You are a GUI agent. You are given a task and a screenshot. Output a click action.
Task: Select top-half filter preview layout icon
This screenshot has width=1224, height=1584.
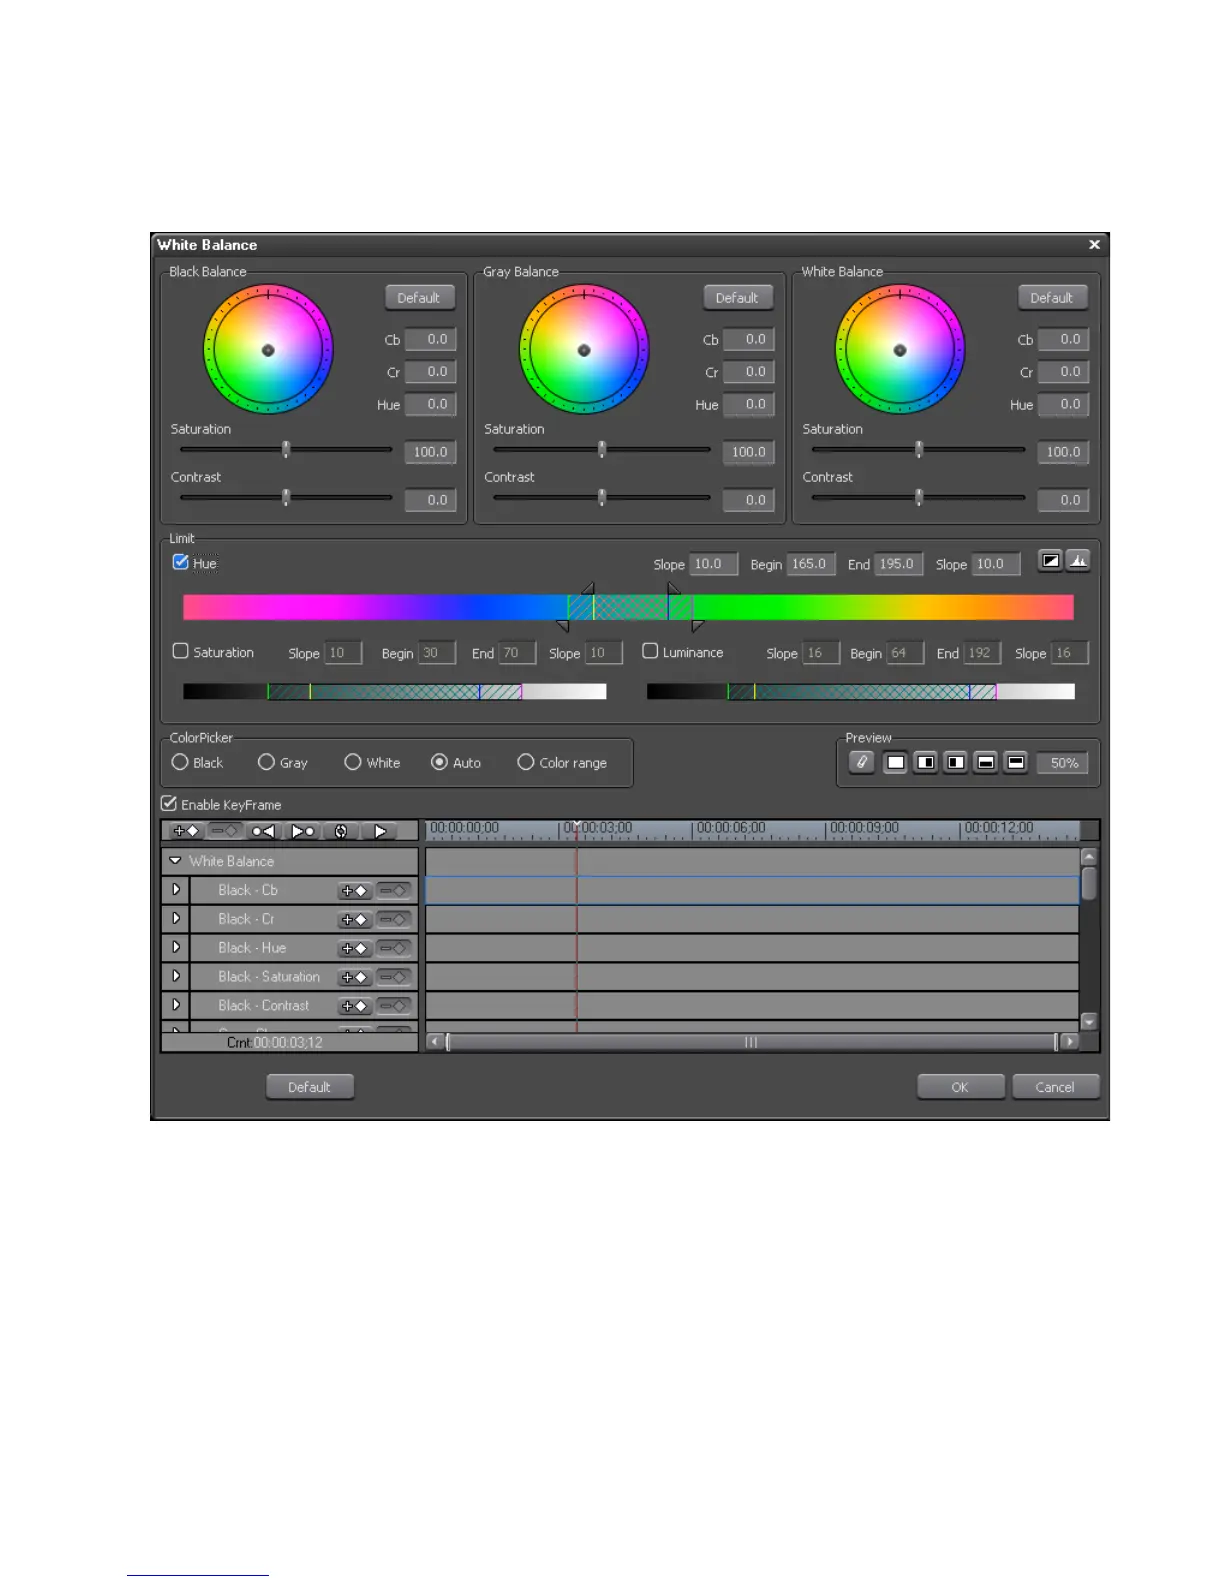click(x=1016, y=763)
